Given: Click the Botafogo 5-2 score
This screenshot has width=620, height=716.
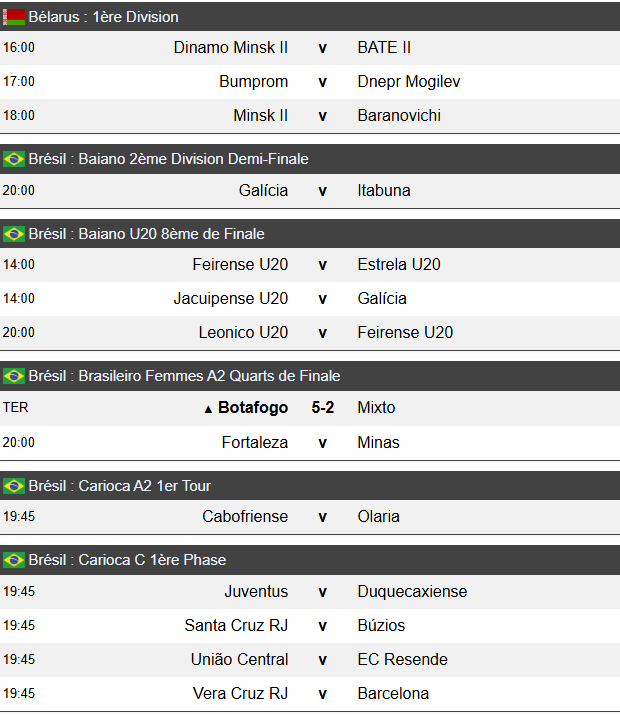Looking at the screenshot, I should click(x=322, y=408).
